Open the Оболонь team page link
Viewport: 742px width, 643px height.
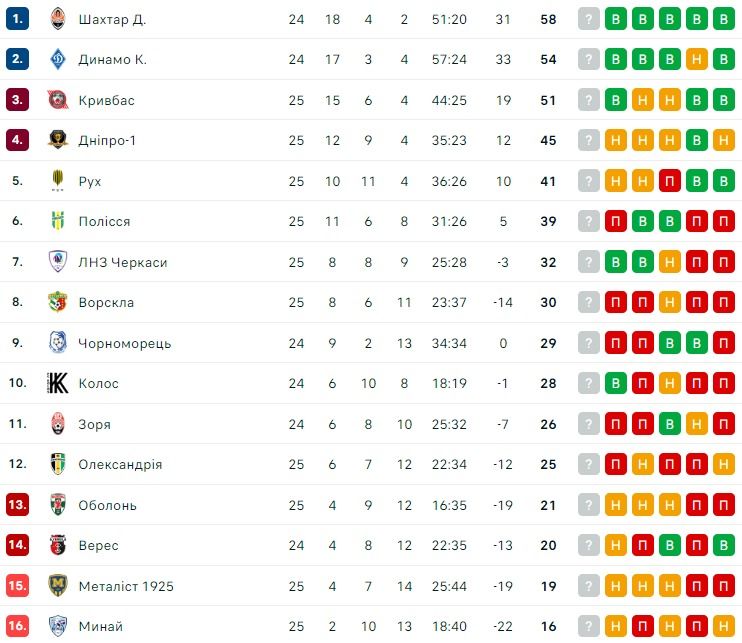(x=108, y=505)
